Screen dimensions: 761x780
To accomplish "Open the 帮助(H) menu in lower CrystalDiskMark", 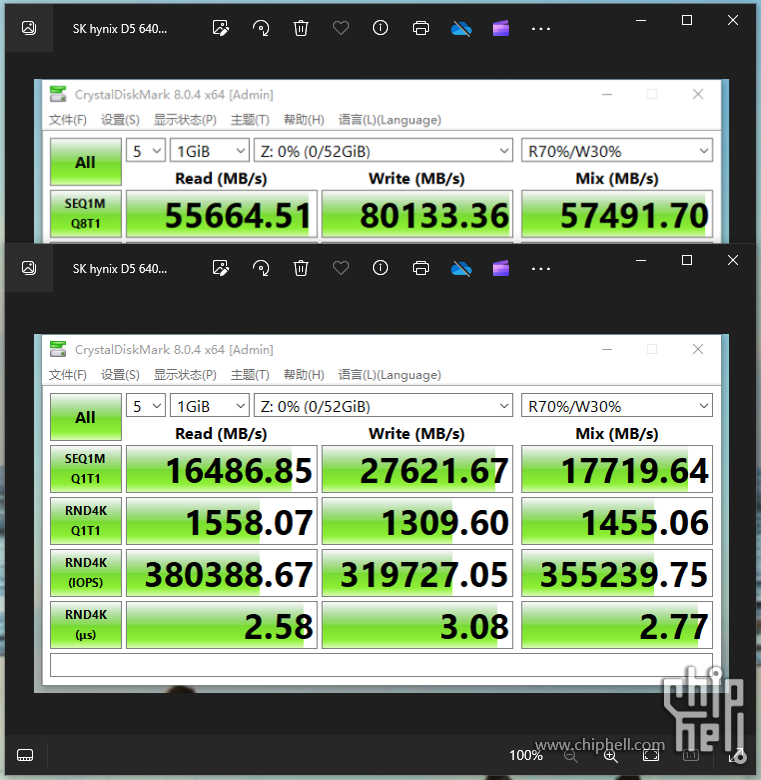I will click(x=303, y=375).
